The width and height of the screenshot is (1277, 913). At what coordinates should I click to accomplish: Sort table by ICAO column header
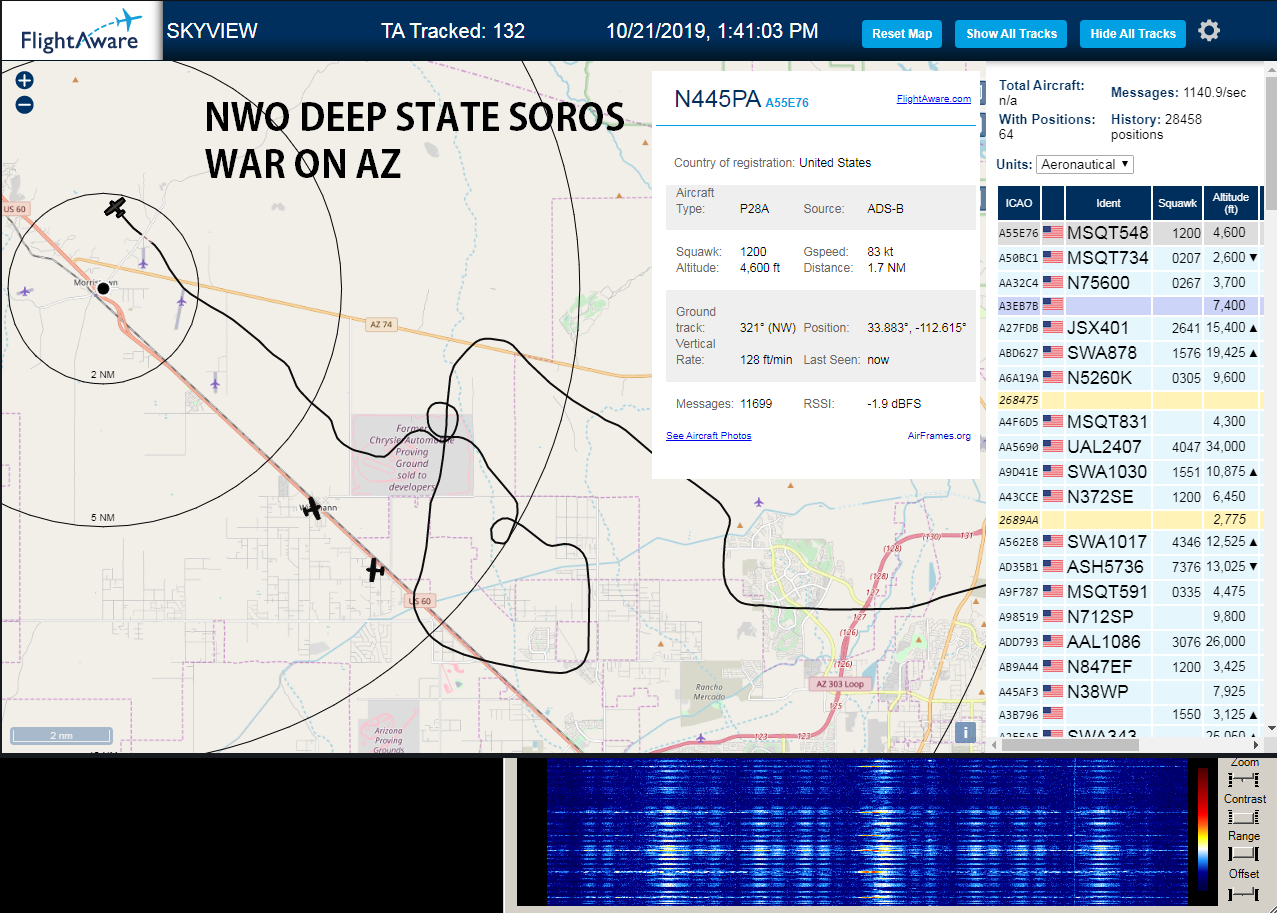pos(1019,203)
